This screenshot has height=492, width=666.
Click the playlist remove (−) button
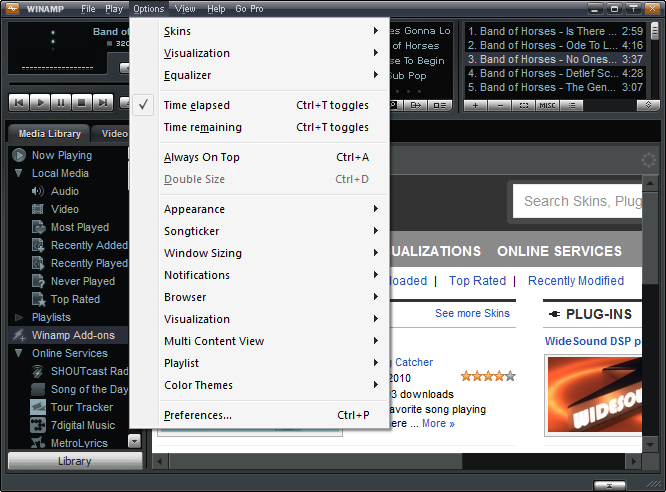point(500,105)
